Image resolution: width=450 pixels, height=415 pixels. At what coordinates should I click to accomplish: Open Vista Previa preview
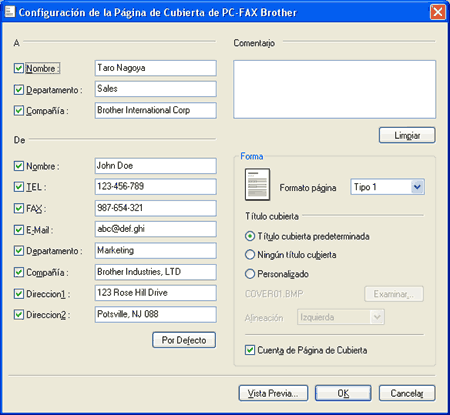click(x=273, y=393)
